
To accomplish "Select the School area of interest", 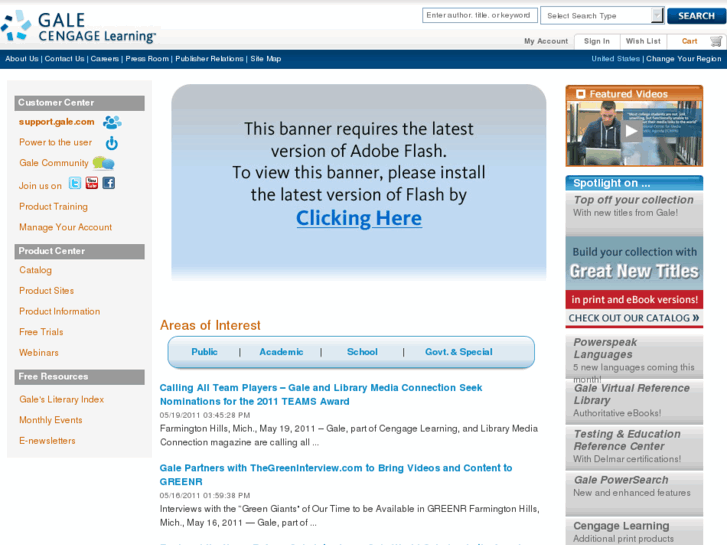I will [x=362, y=352].
